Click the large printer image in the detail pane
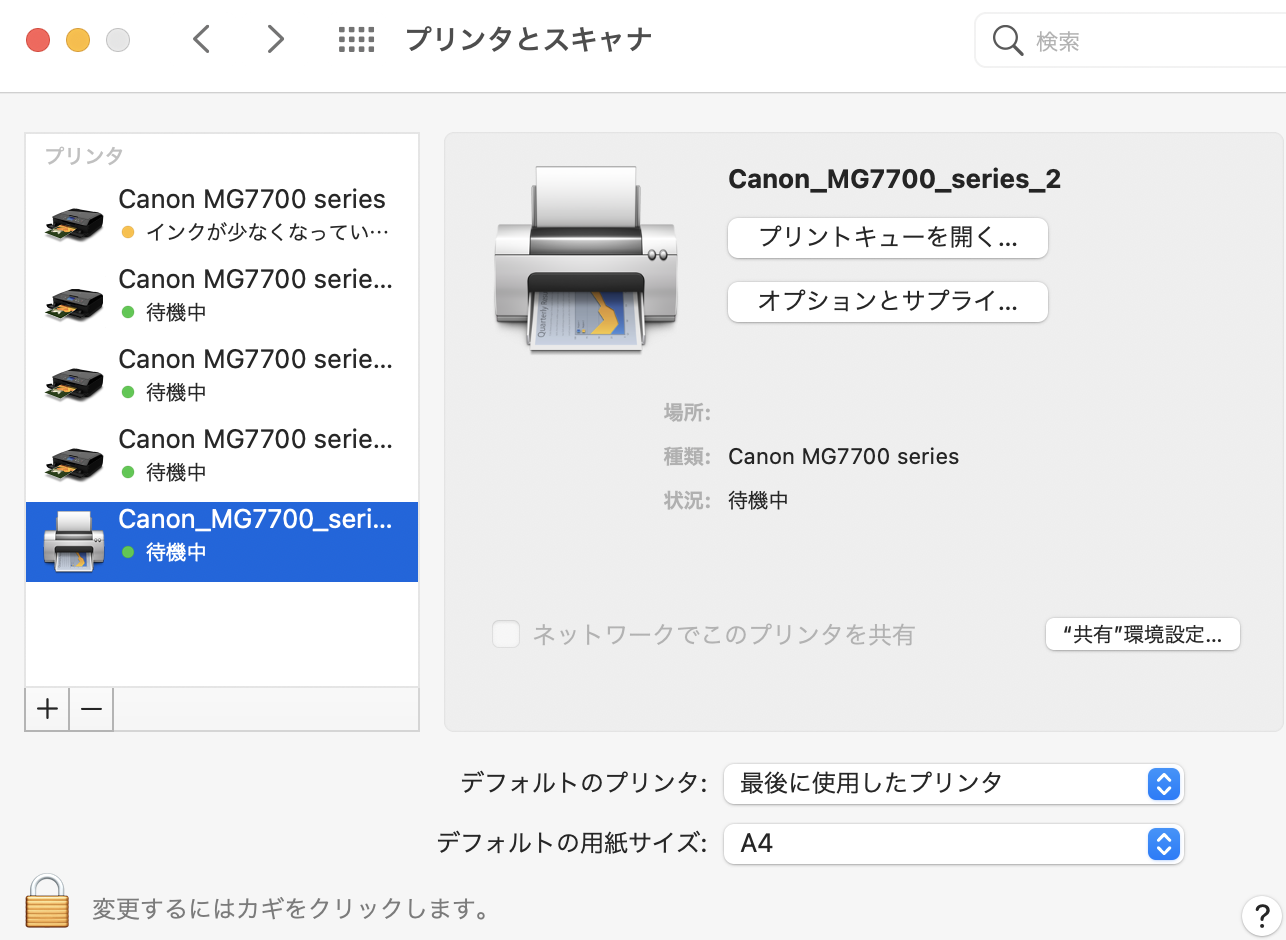 (586, 258)
